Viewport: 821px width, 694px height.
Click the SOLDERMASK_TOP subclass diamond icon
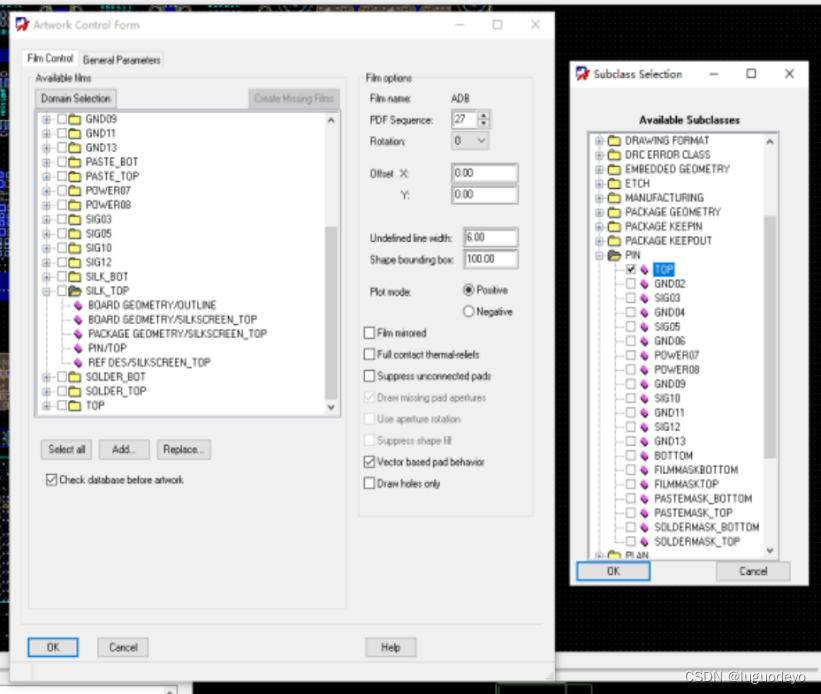tap(643, 541)
